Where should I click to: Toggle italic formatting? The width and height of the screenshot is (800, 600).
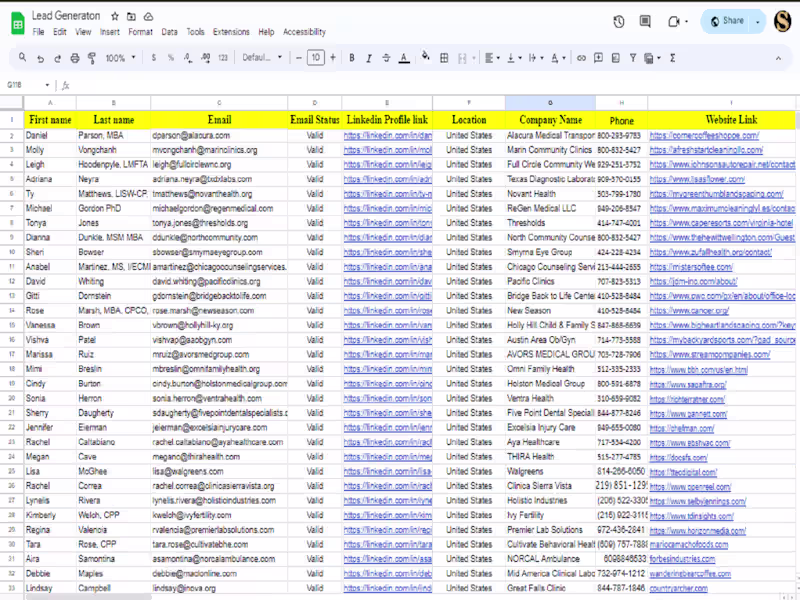pos(369,58)
